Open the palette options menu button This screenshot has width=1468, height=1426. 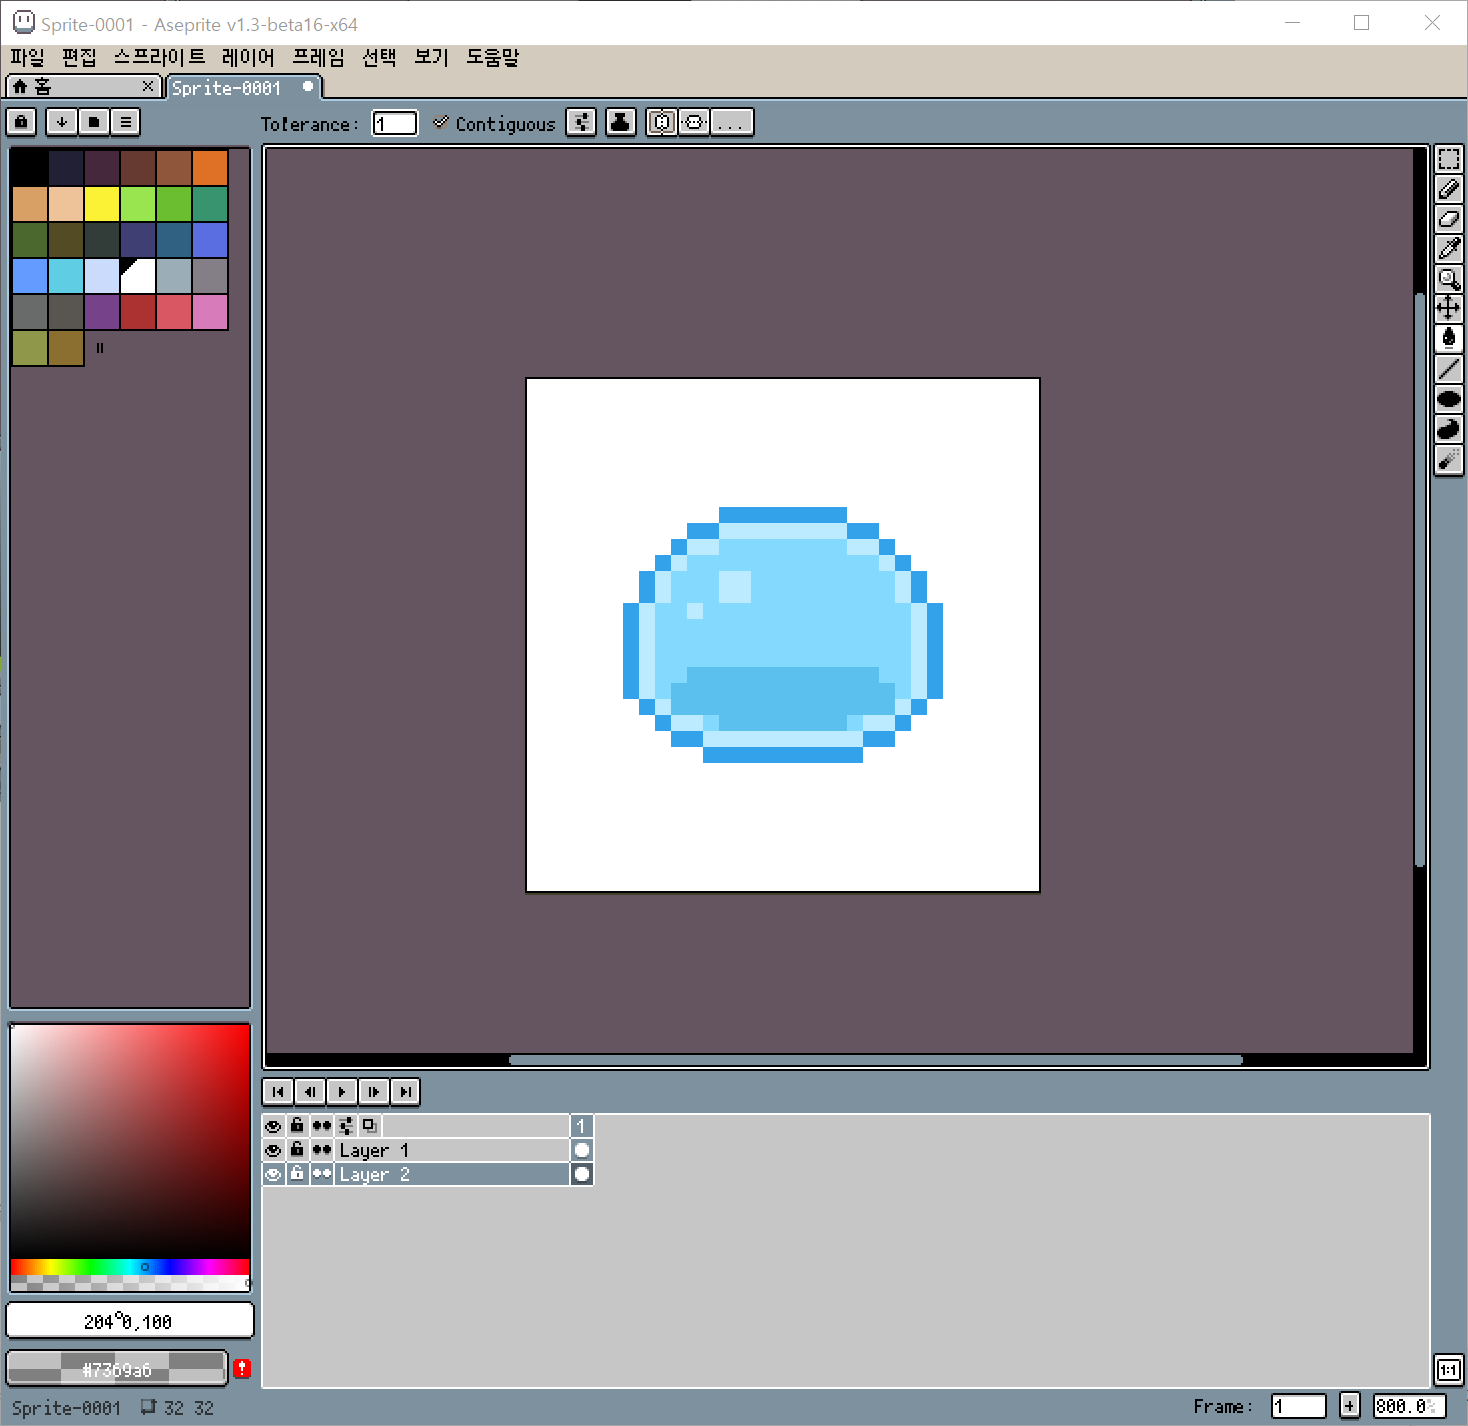(x=126, y=122)
